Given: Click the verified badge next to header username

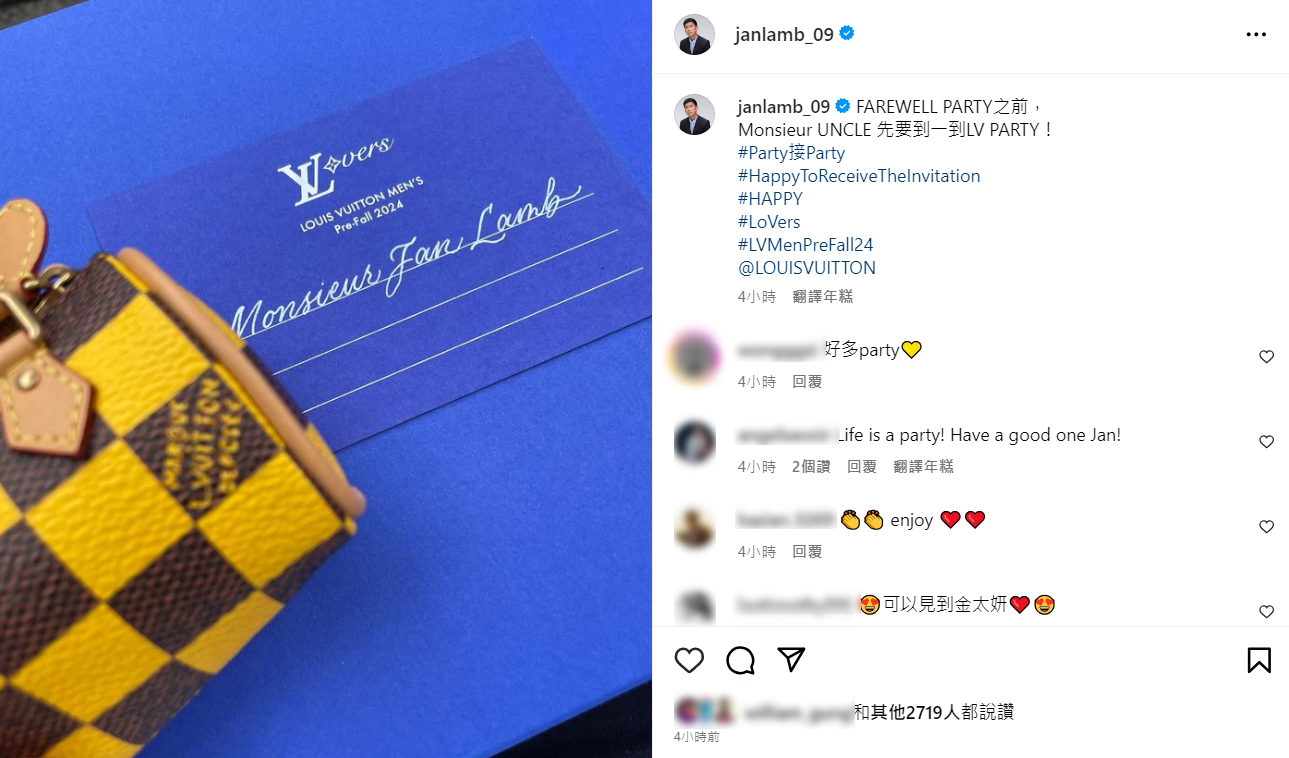Looking at the screenshot, I should click(x=847, y=34).
